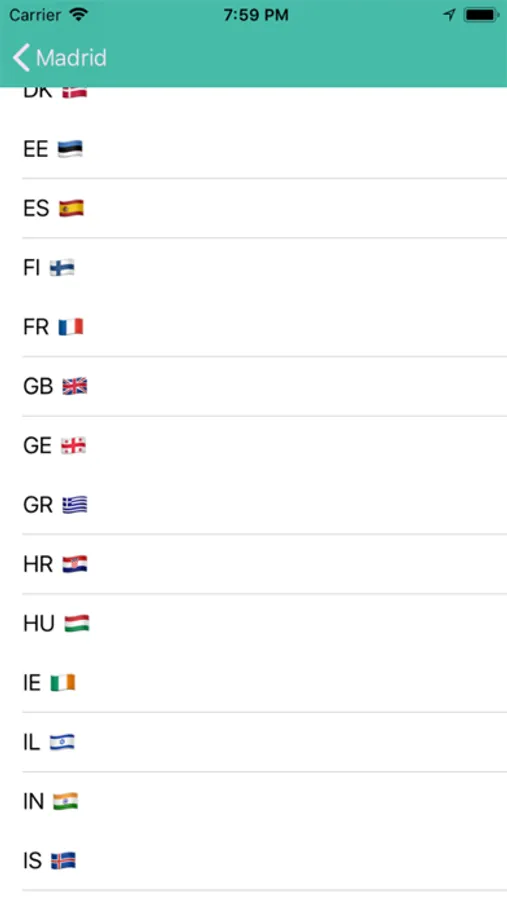507x900 pixels.
Task: Tap the battery indicator icon
Action: click(x=481, y=15)
